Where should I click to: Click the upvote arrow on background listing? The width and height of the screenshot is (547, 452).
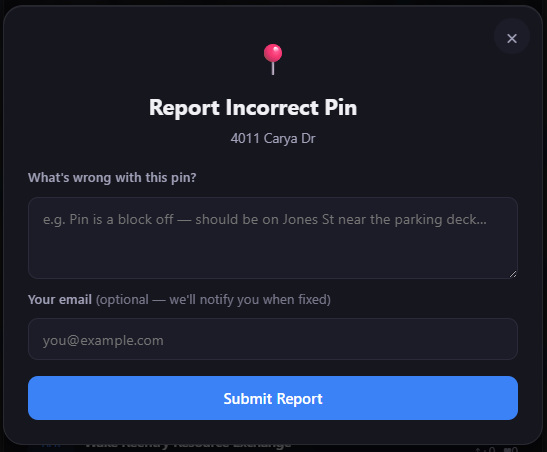(x=478, y=450)
